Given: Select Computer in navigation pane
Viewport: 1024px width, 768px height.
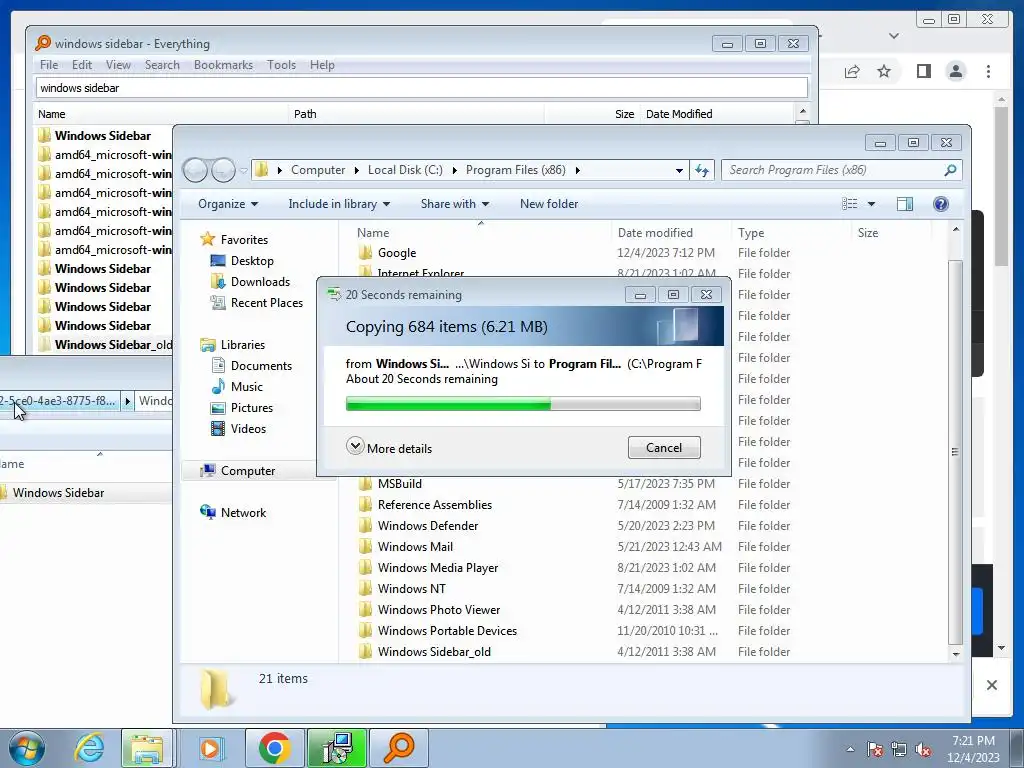Looking at the screenshot, I should [x=248, y=470].
